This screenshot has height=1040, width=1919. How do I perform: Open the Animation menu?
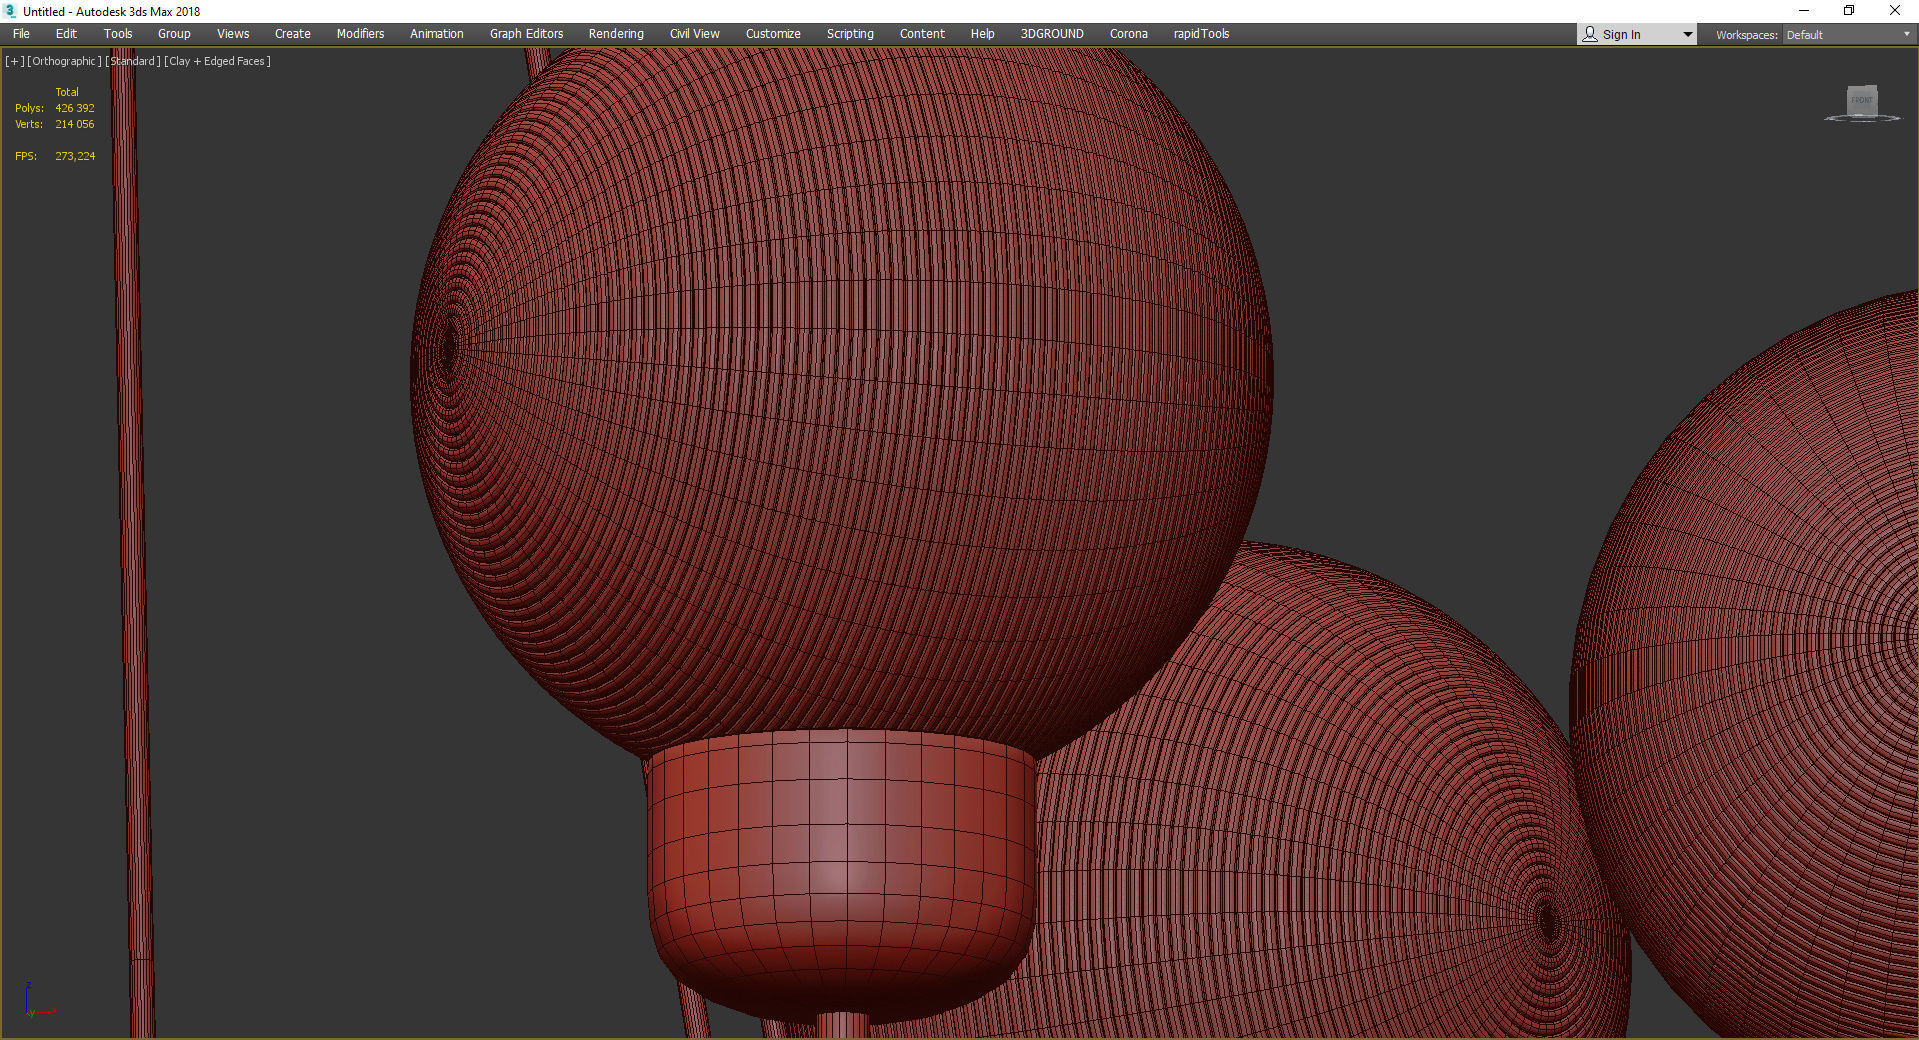click(x=437, y=34)
